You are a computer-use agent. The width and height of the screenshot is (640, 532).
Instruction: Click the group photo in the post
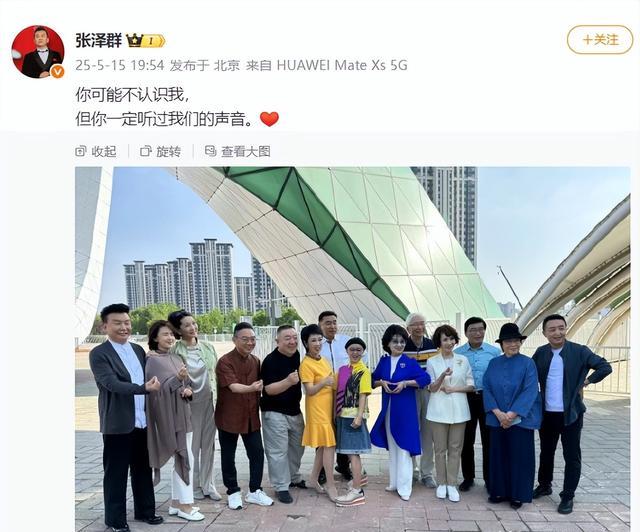point(352,349)
